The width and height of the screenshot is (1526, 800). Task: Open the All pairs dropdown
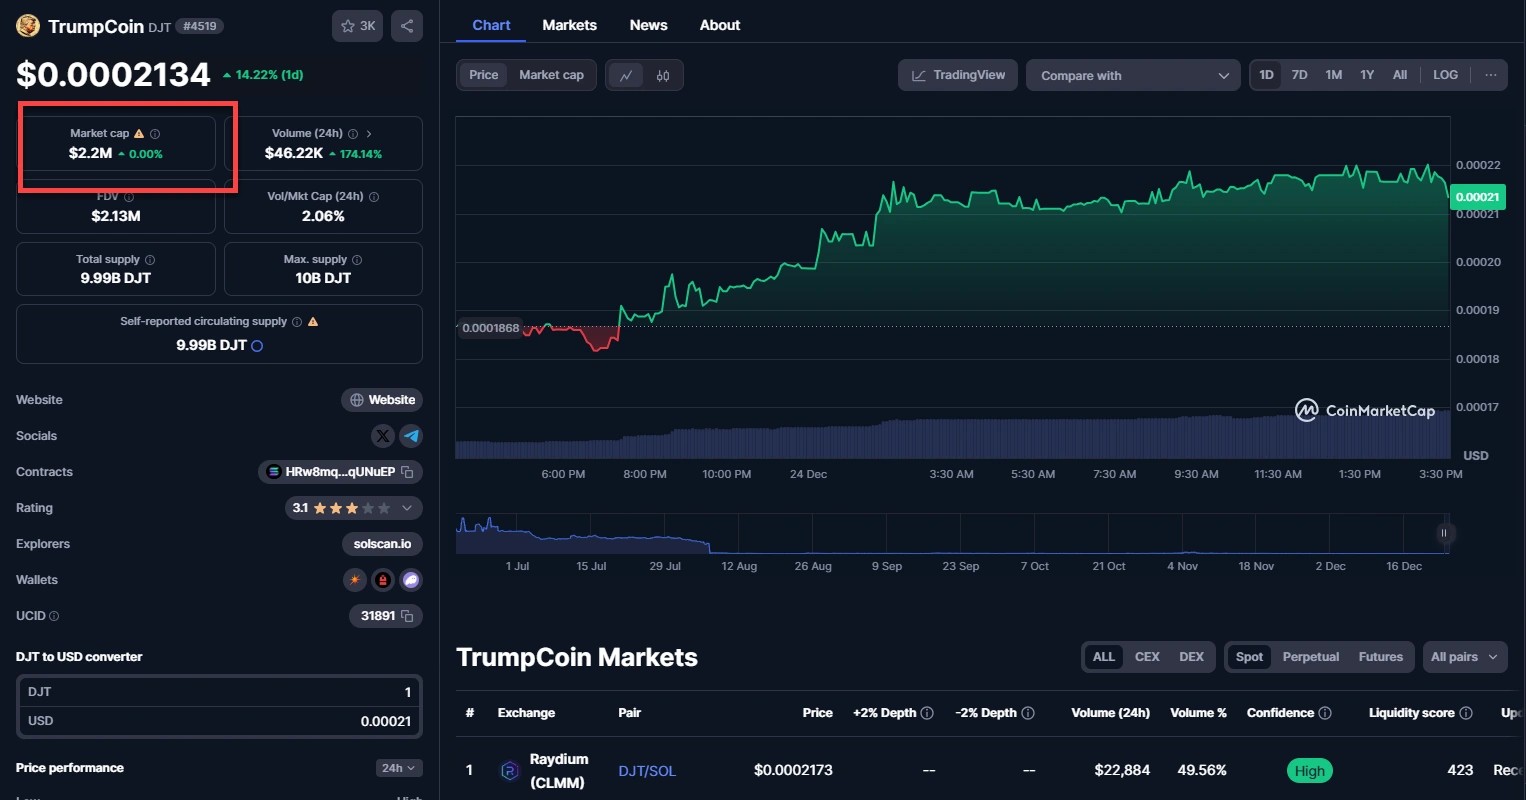coord(1464,657)
